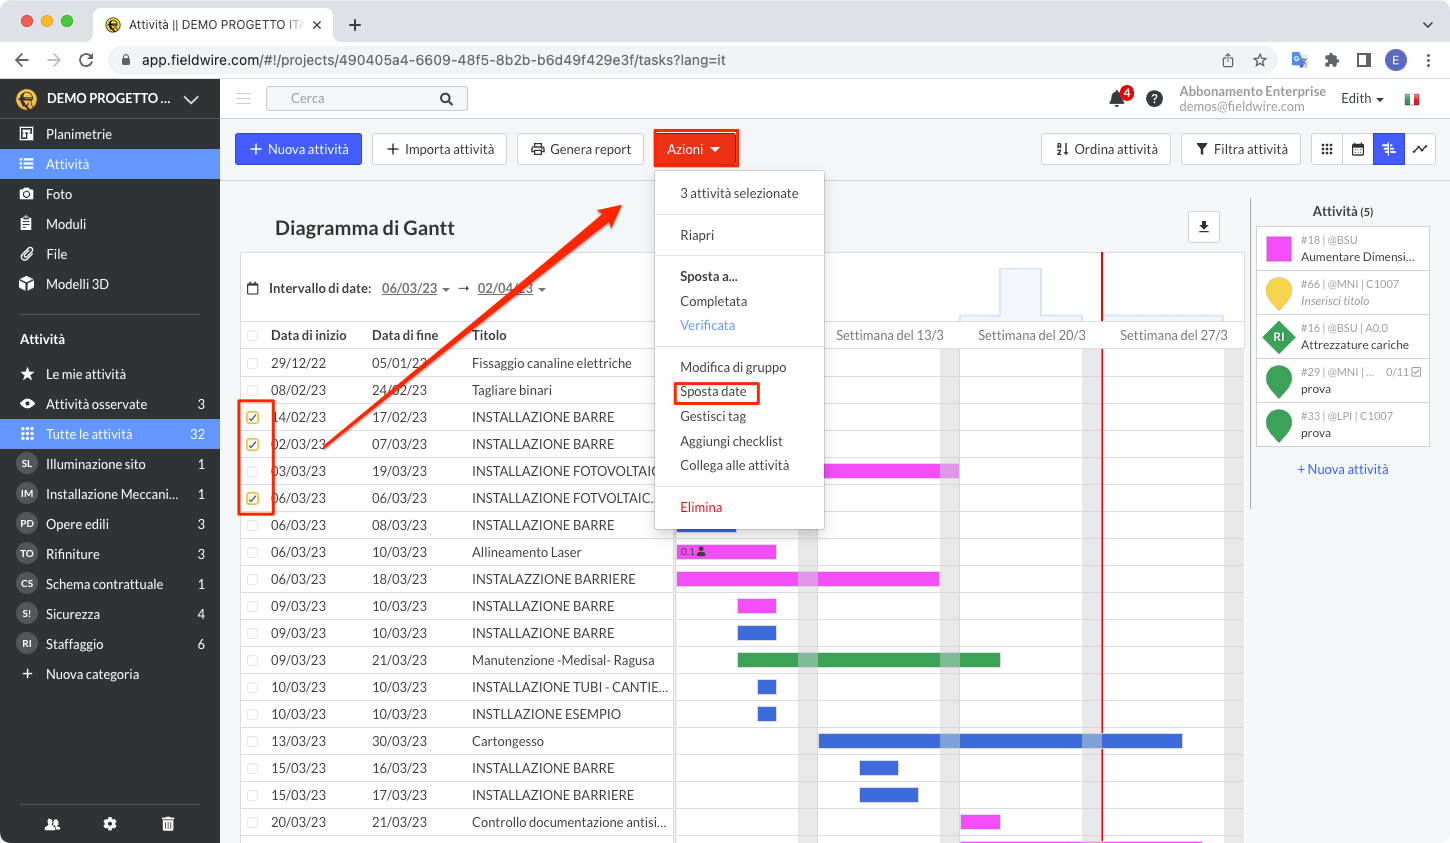Choose Sposta date from Azioni menu
Viewport: 1450px width, 843px height.
[714, 392]
